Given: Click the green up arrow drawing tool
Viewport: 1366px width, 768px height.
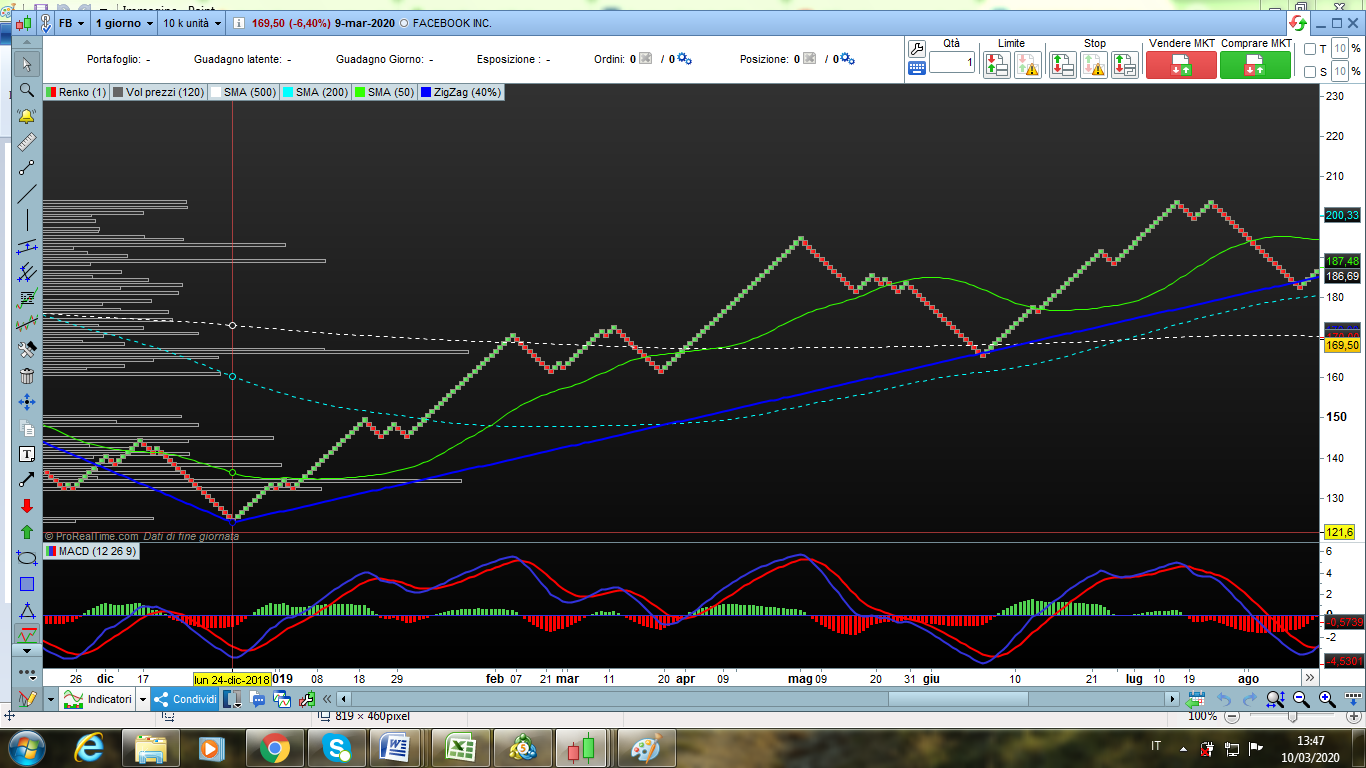Looking at the screenshot, I should 27,532.
